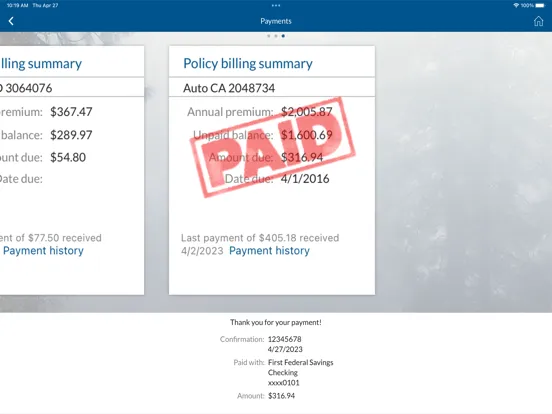The height and width of the screenshot is (414, 552).
Task: Tap the three-dot multitasking indicator
Action: click(276, 5)
